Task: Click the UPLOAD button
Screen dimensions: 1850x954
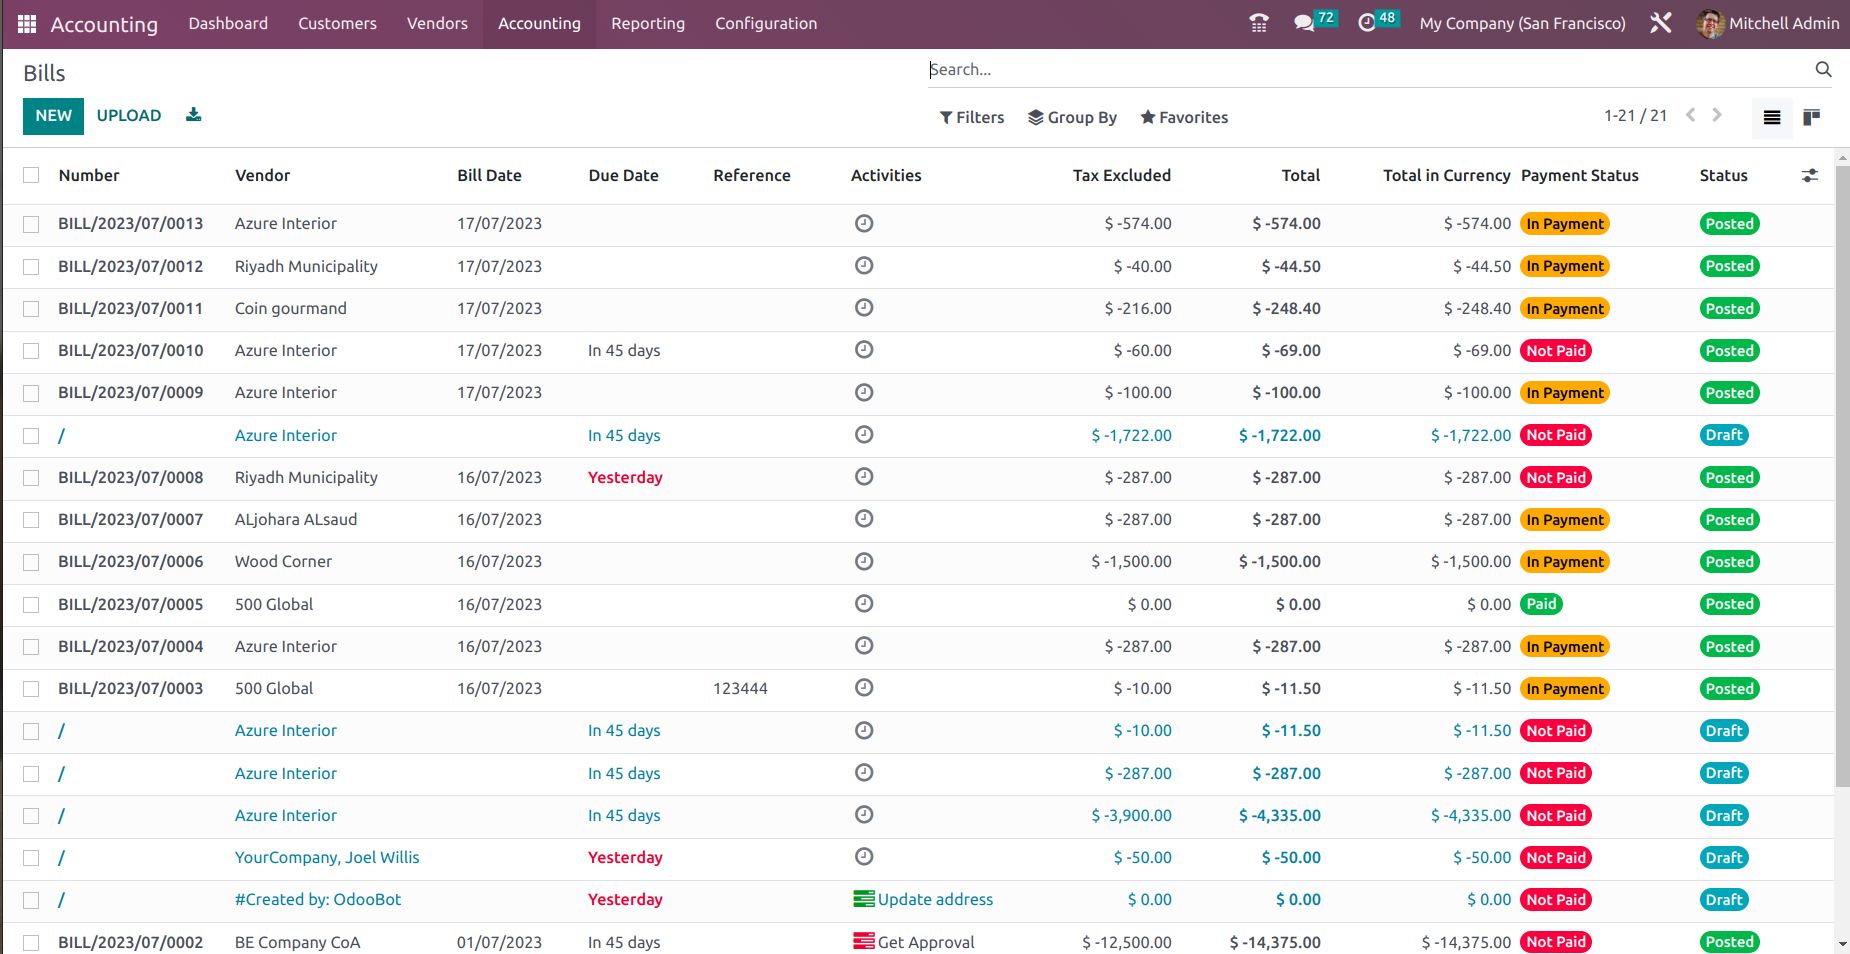Action: (x=128, y=115)
